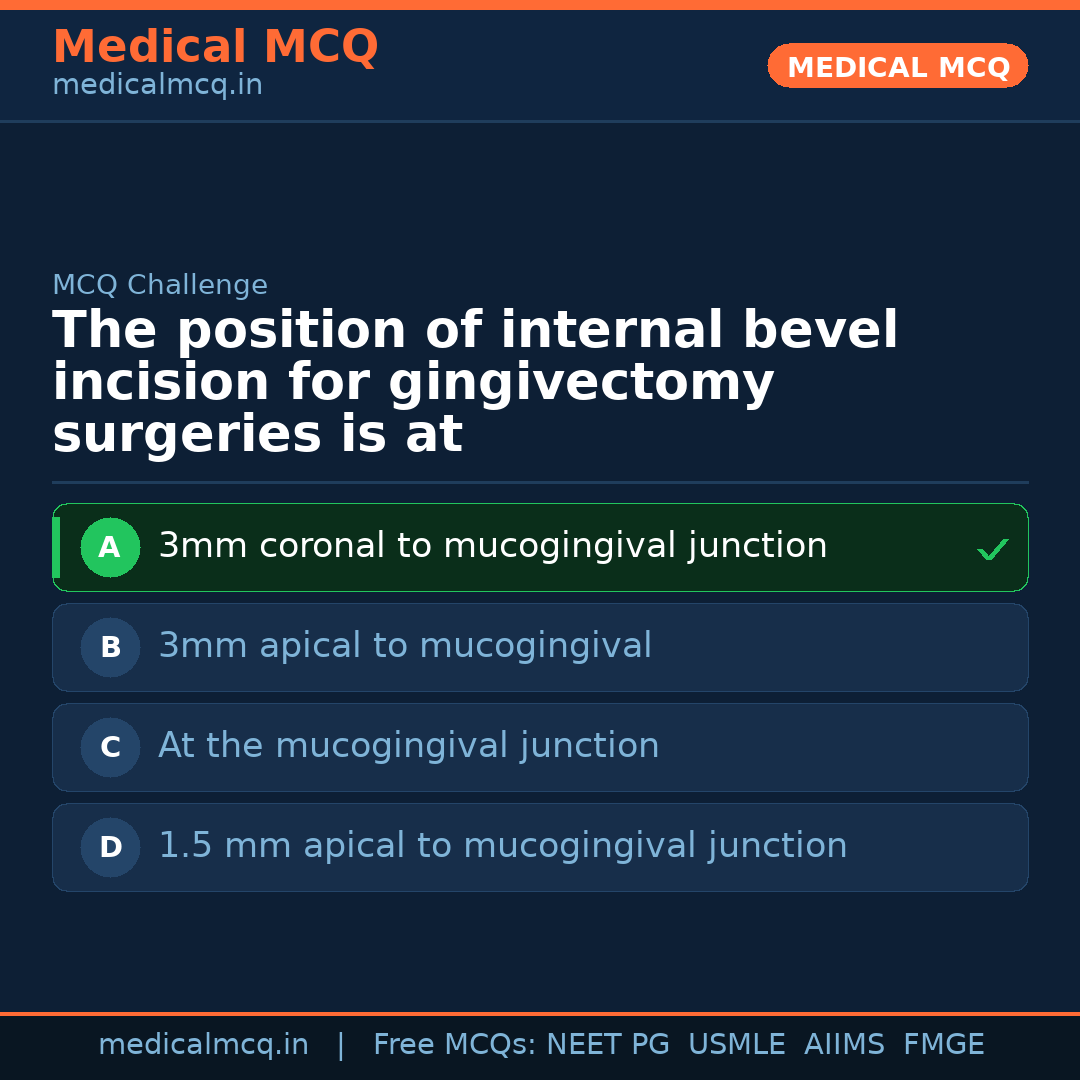Click the 'MCQ Challenge' label

point(160,286)
